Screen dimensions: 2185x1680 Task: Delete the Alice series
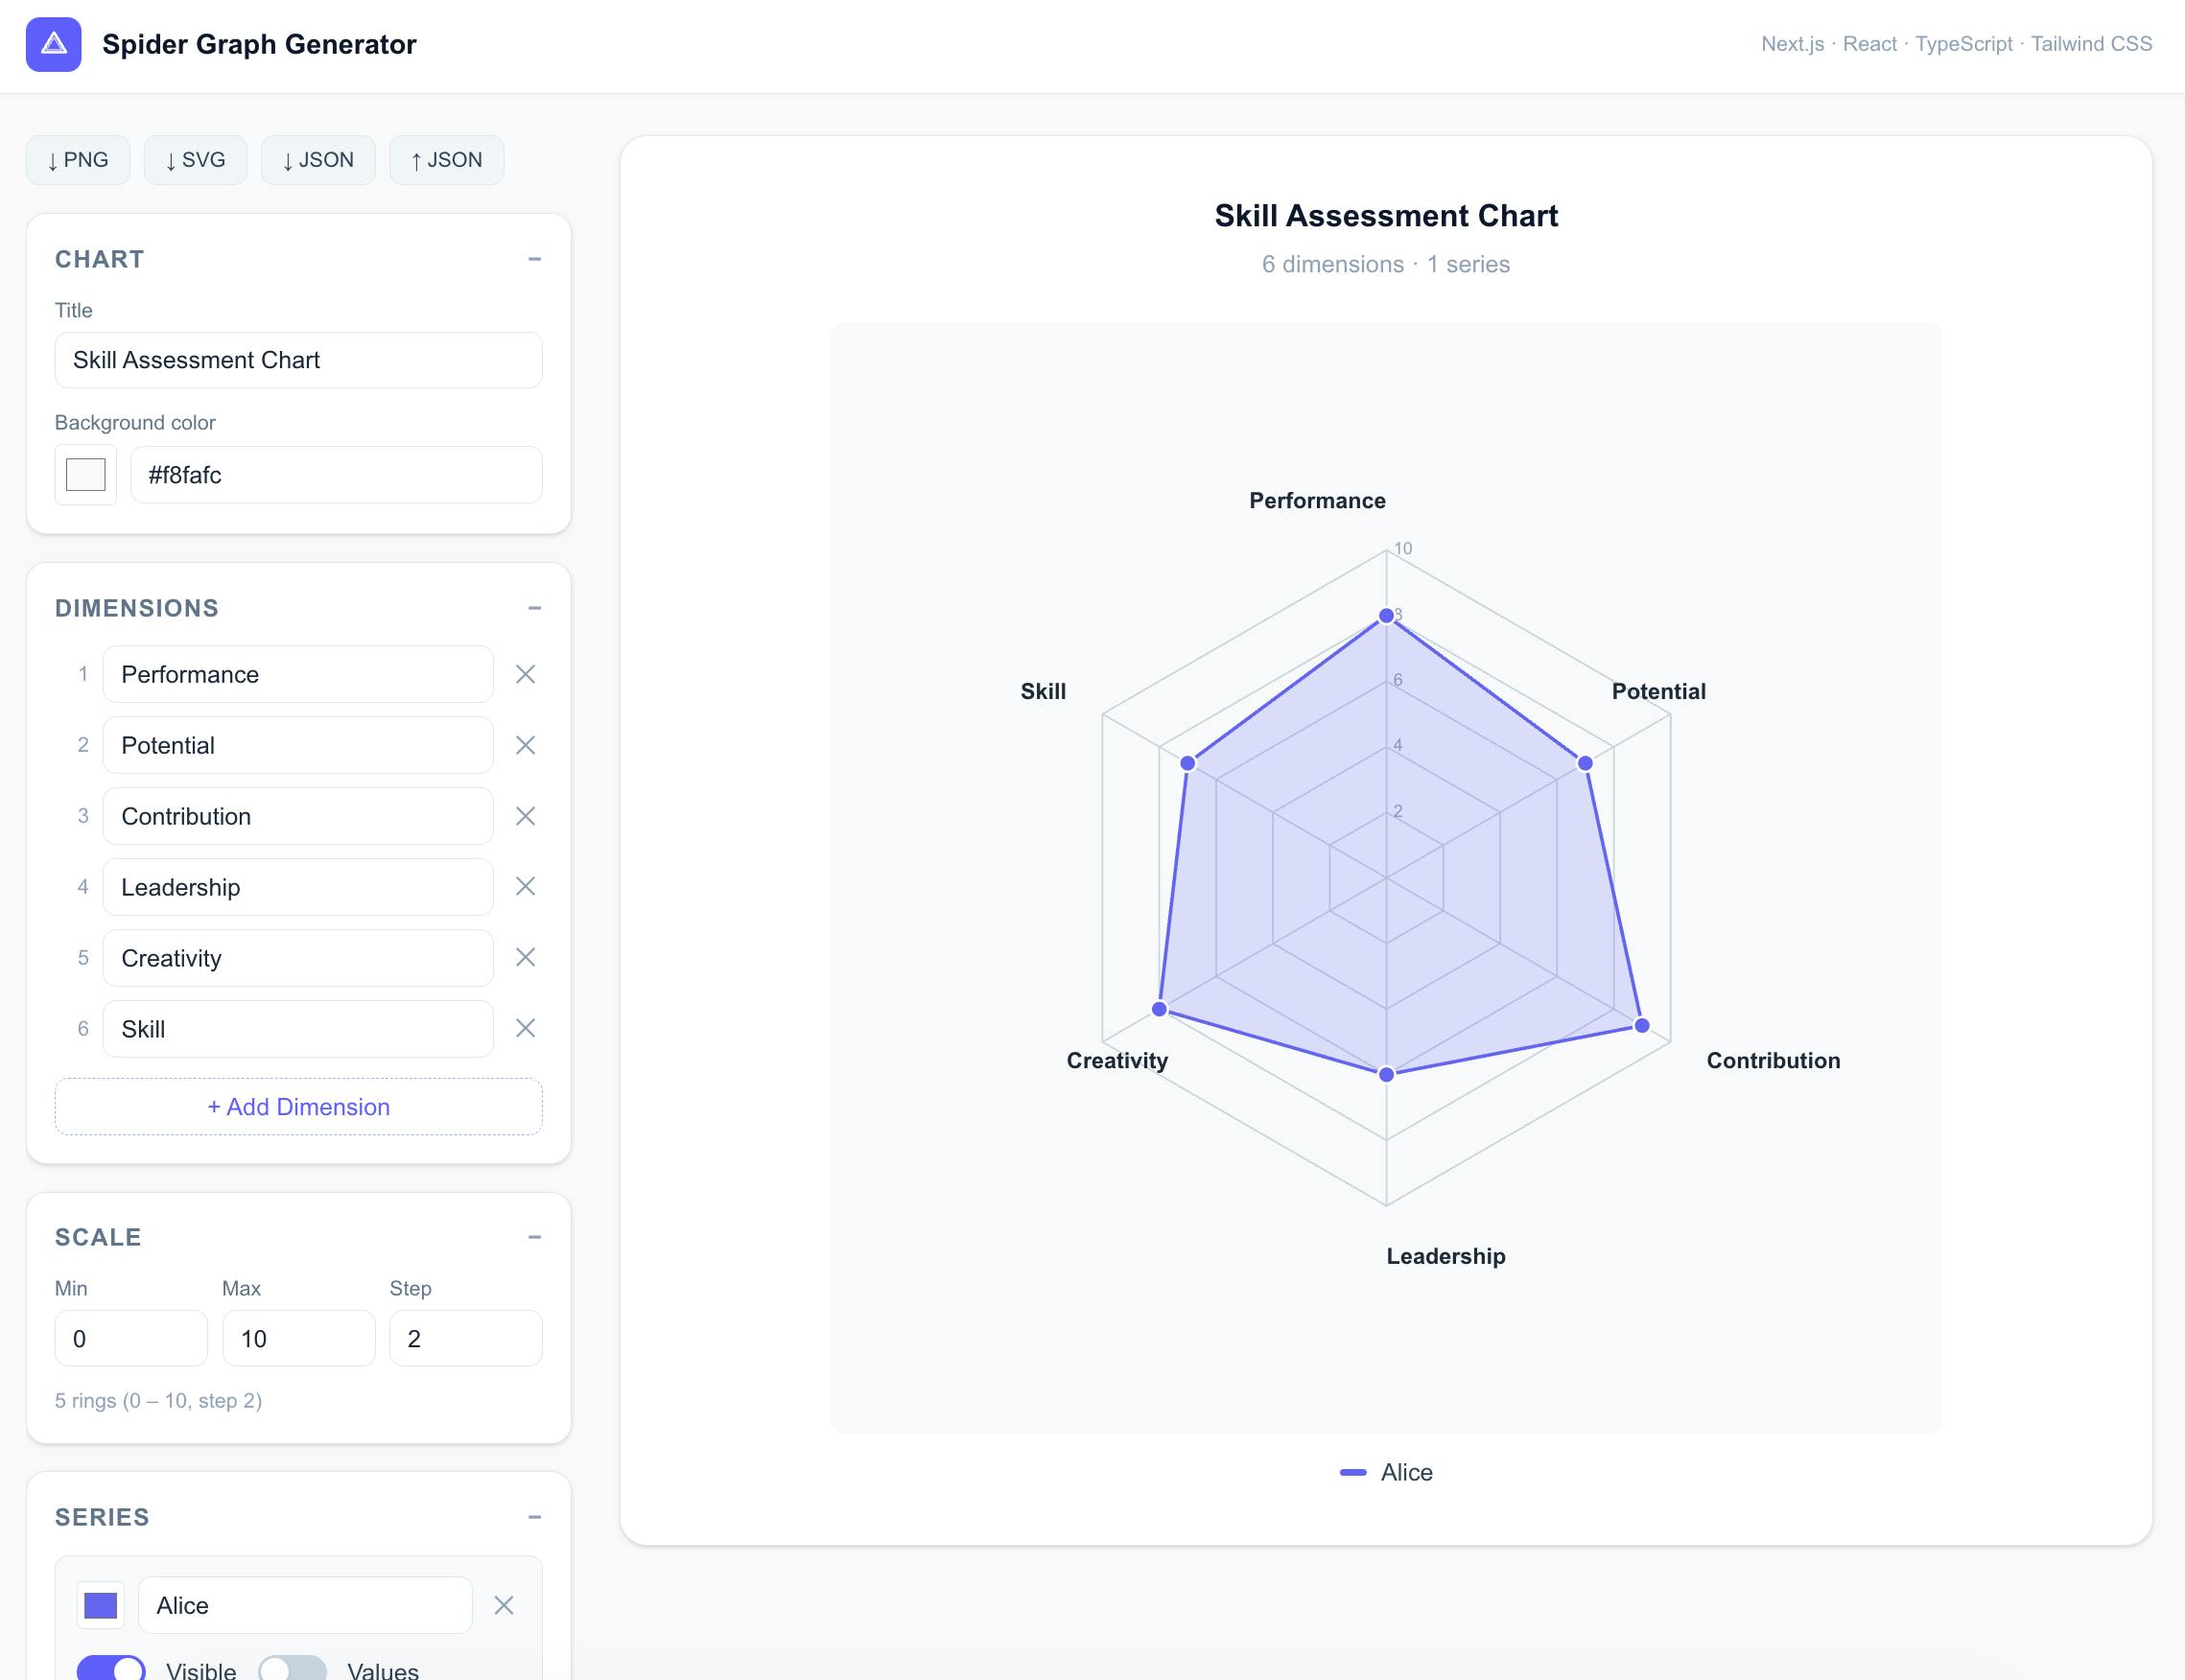point(504,1605)
